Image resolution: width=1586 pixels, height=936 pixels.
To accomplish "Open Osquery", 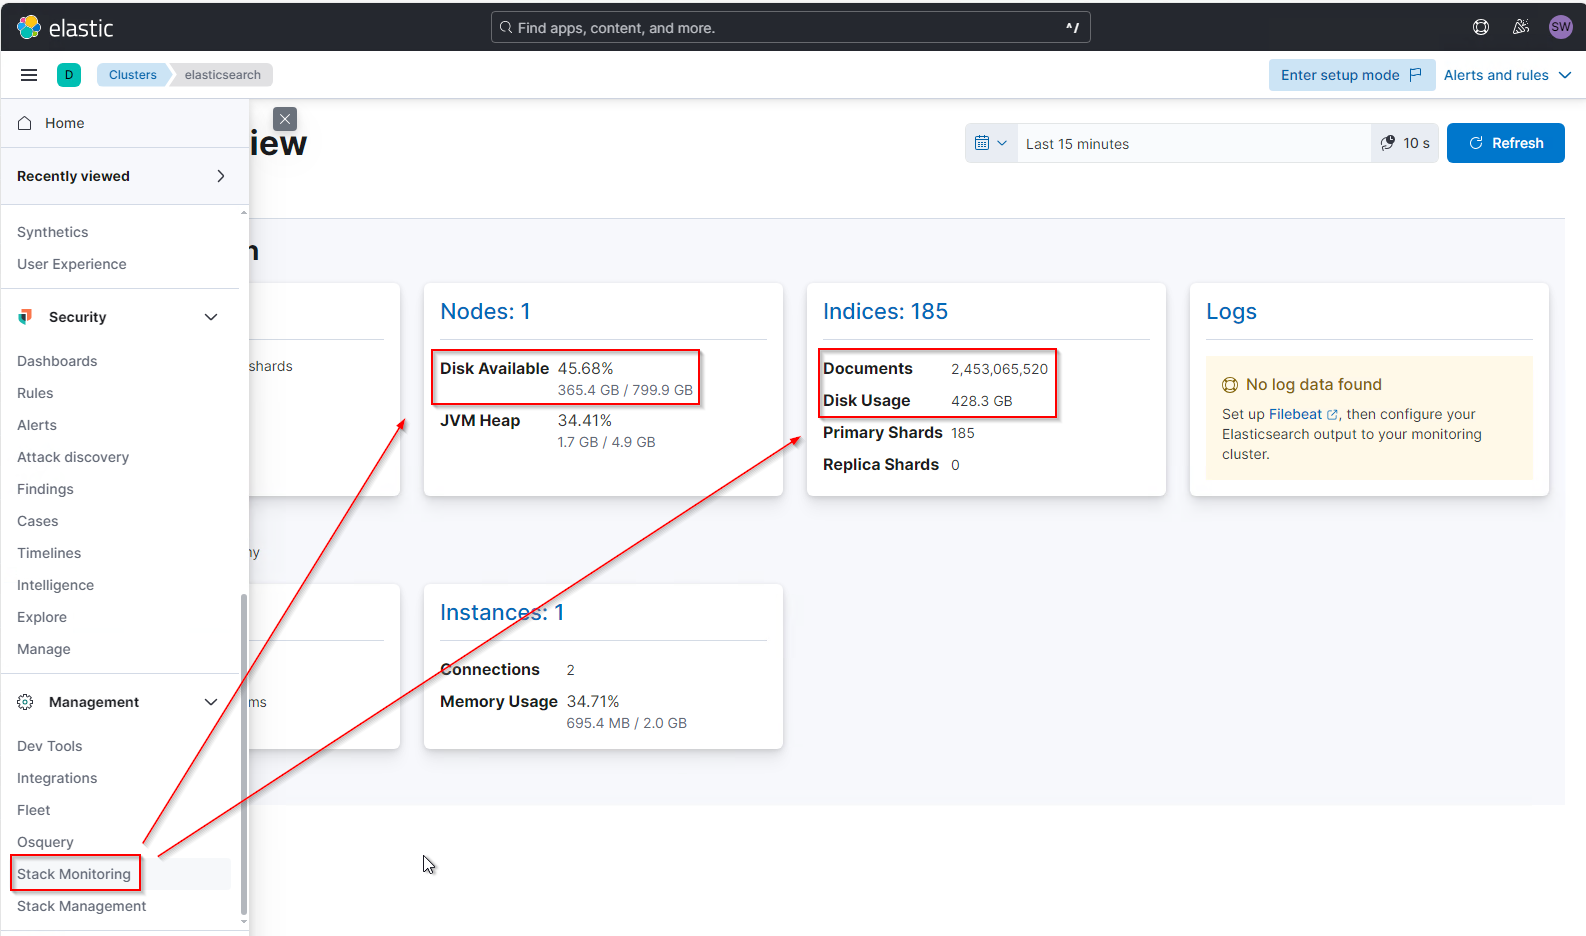I will tap(45, 842).
